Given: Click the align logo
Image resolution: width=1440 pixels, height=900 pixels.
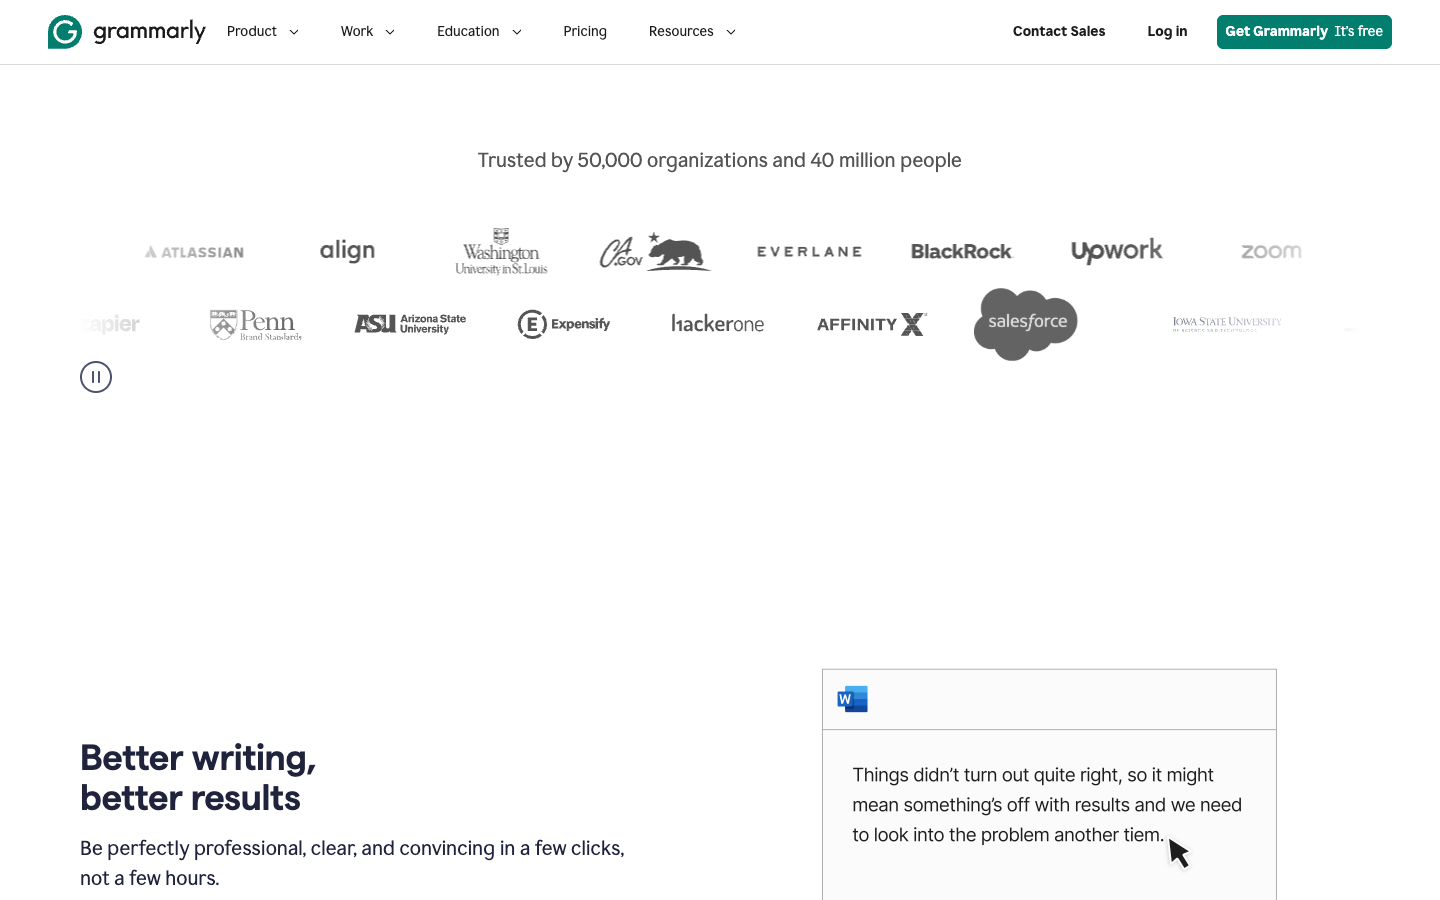Looking at the screenshot, I should coord(347,250).
